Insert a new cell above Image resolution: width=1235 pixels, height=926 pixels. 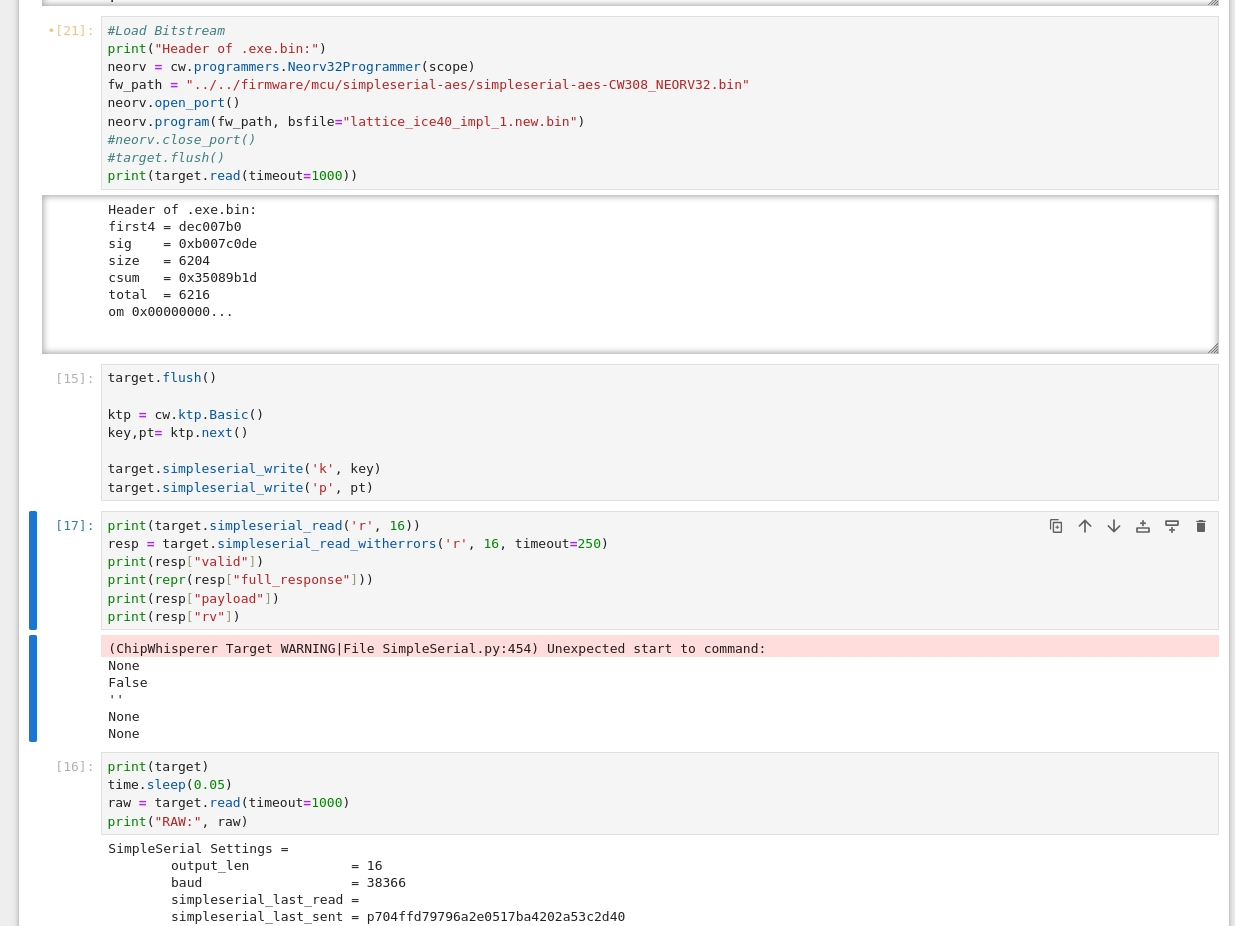[x=1143, y=526]
